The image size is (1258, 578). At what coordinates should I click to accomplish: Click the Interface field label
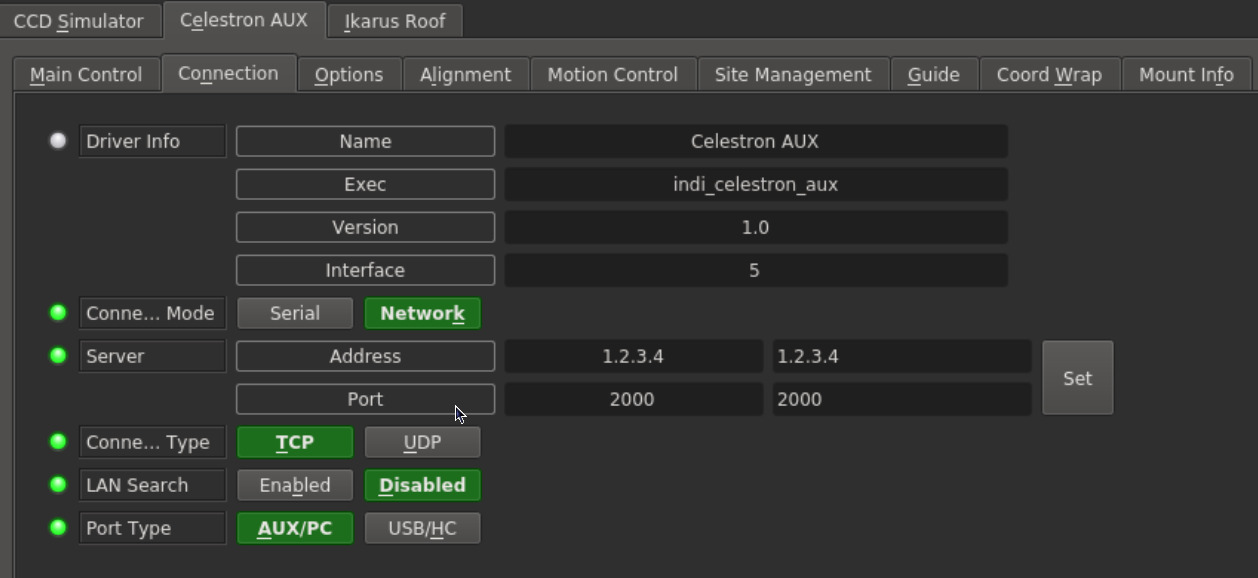365,270
